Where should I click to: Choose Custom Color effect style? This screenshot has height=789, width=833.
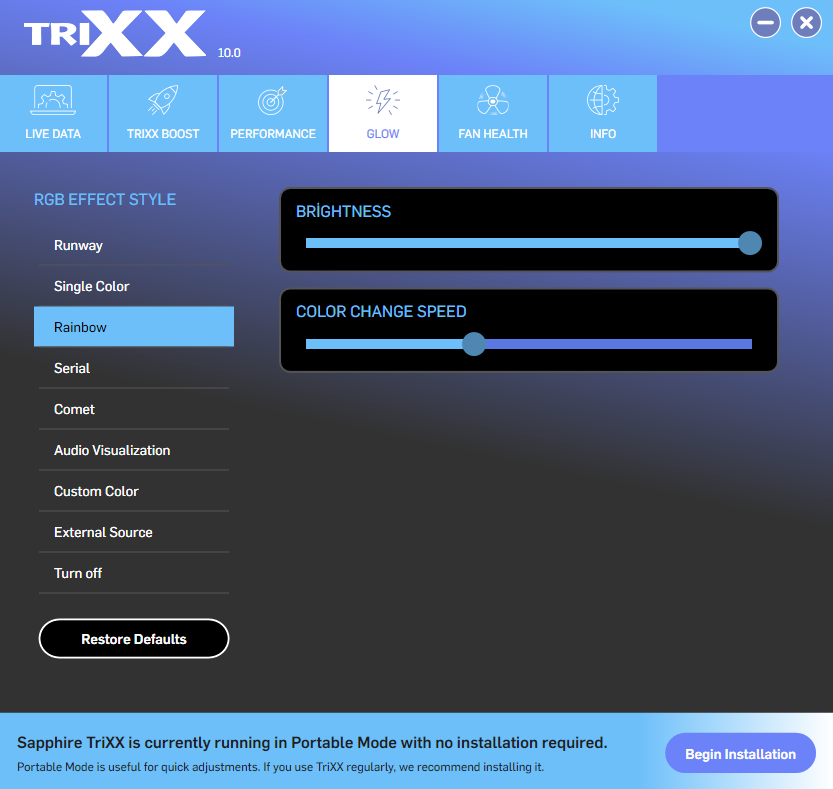[x=134, y=491]
